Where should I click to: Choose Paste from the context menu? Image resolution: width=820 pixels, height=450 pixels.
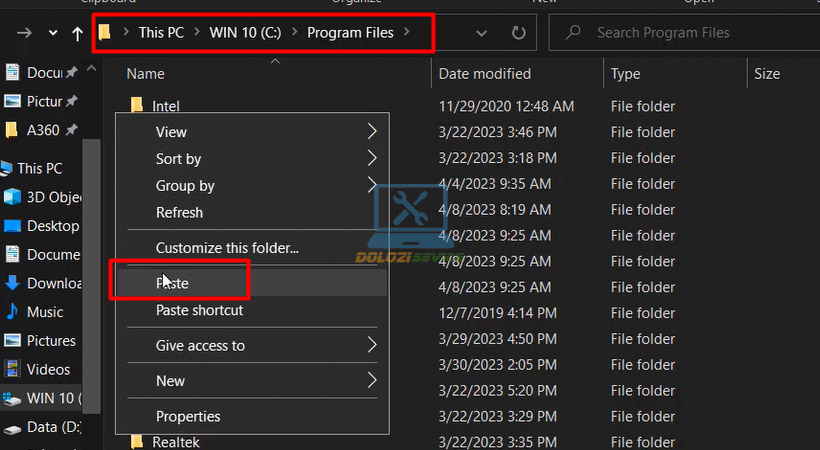172,283
